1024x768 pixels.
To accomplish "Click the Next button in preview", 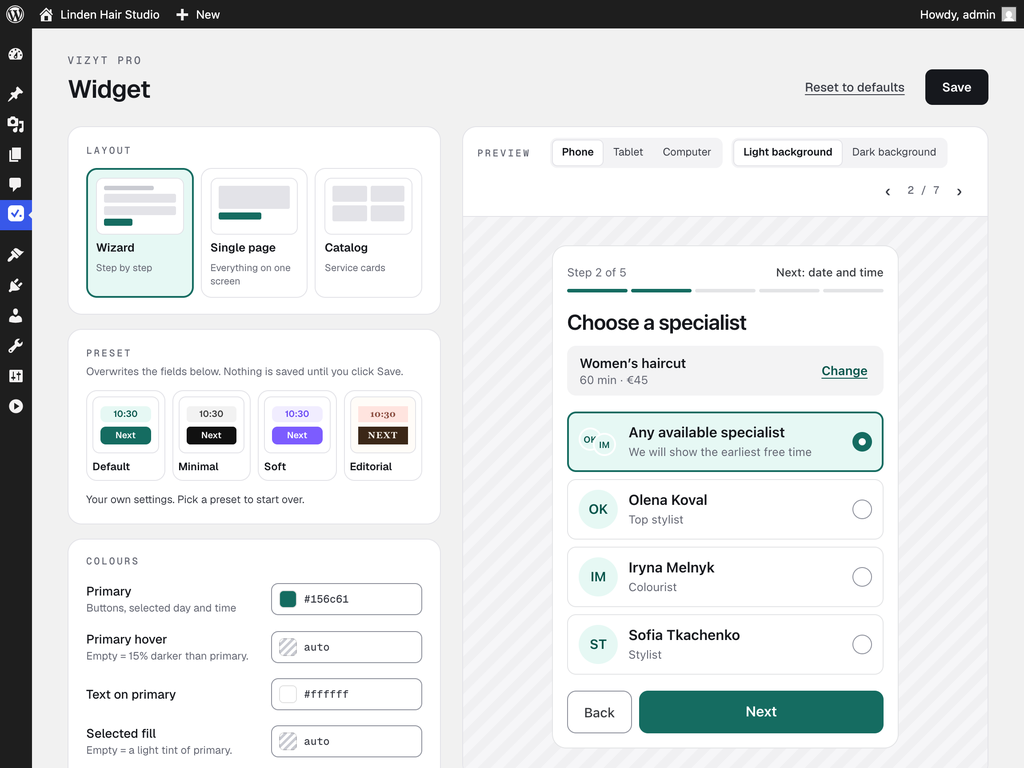I will pos(761,712).
